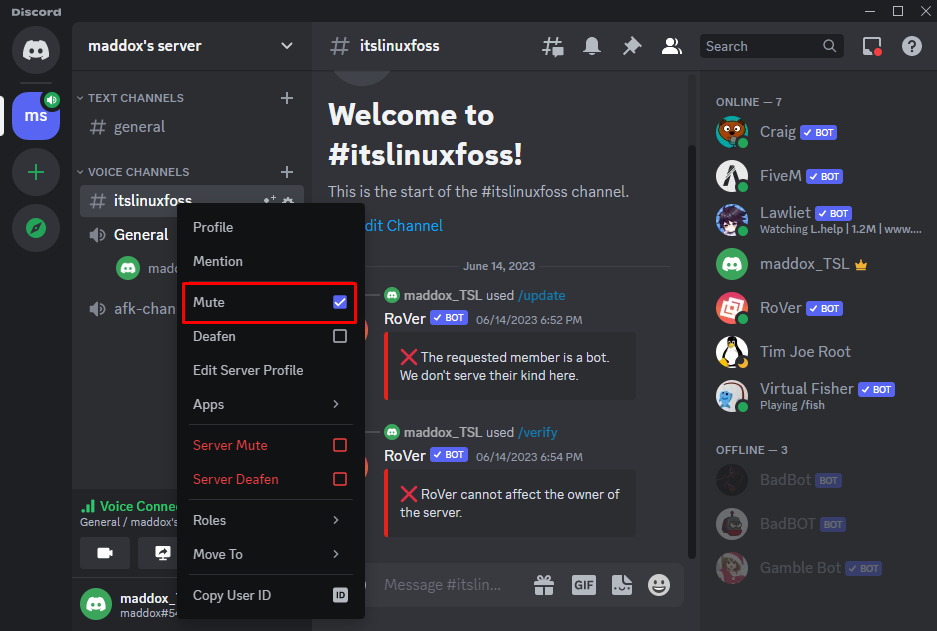
Task: Open itslinuxfoss channel settings gear icon
Action: (288, 200)
